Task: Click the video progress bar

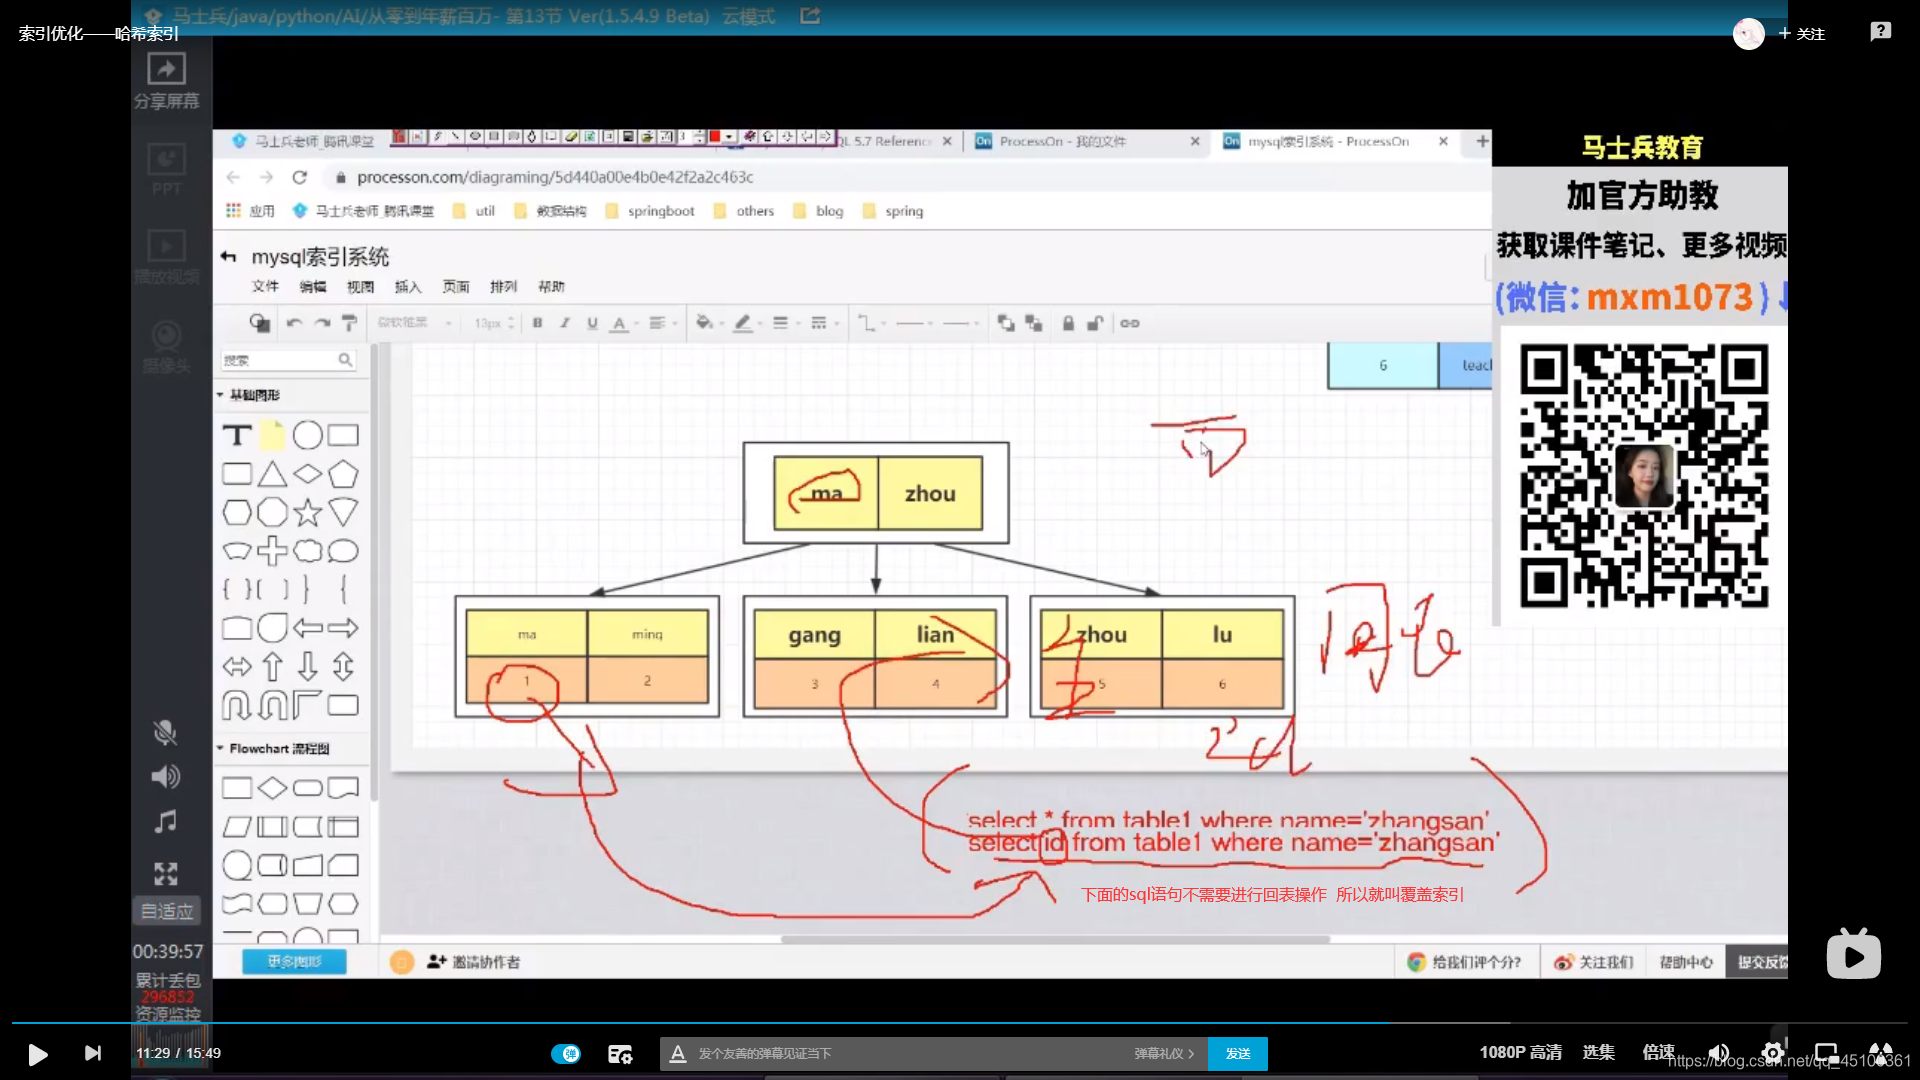Action: coord(960,1022)
